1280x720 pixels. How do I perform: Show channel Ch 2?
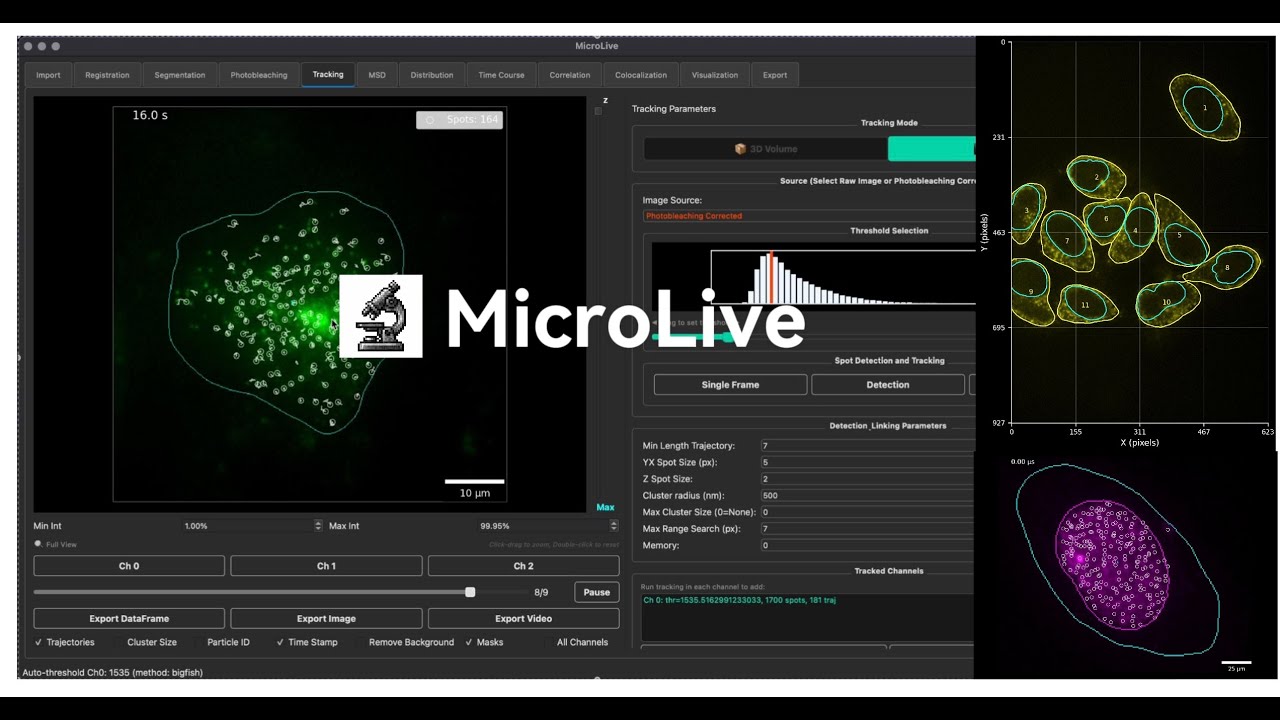523,566
